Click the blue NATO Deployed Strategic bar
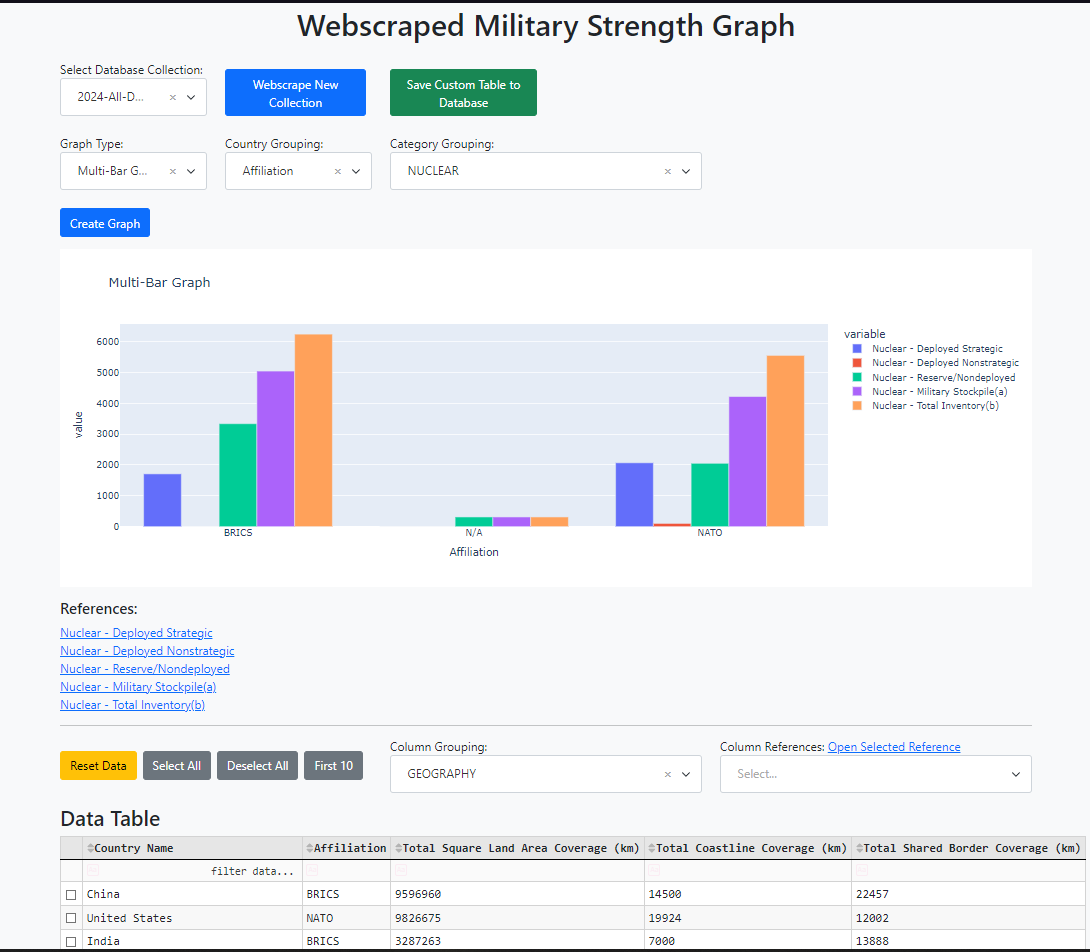The width and height of the screenshot is (1090, 952). [635, 494]
